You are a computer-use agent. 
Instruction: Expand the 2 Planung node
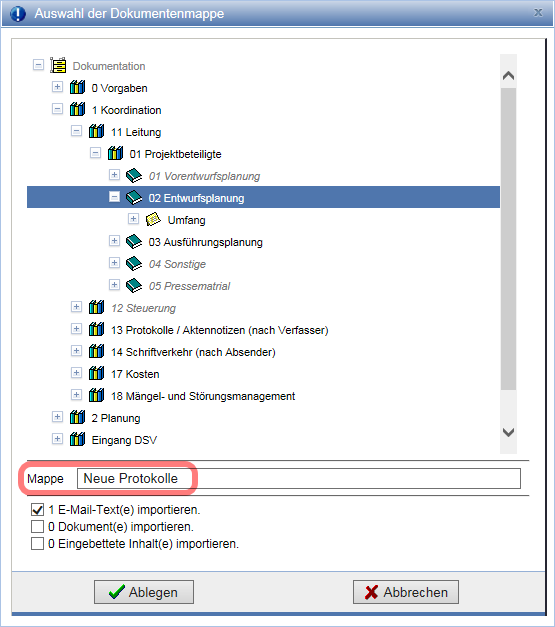point(57,417)
